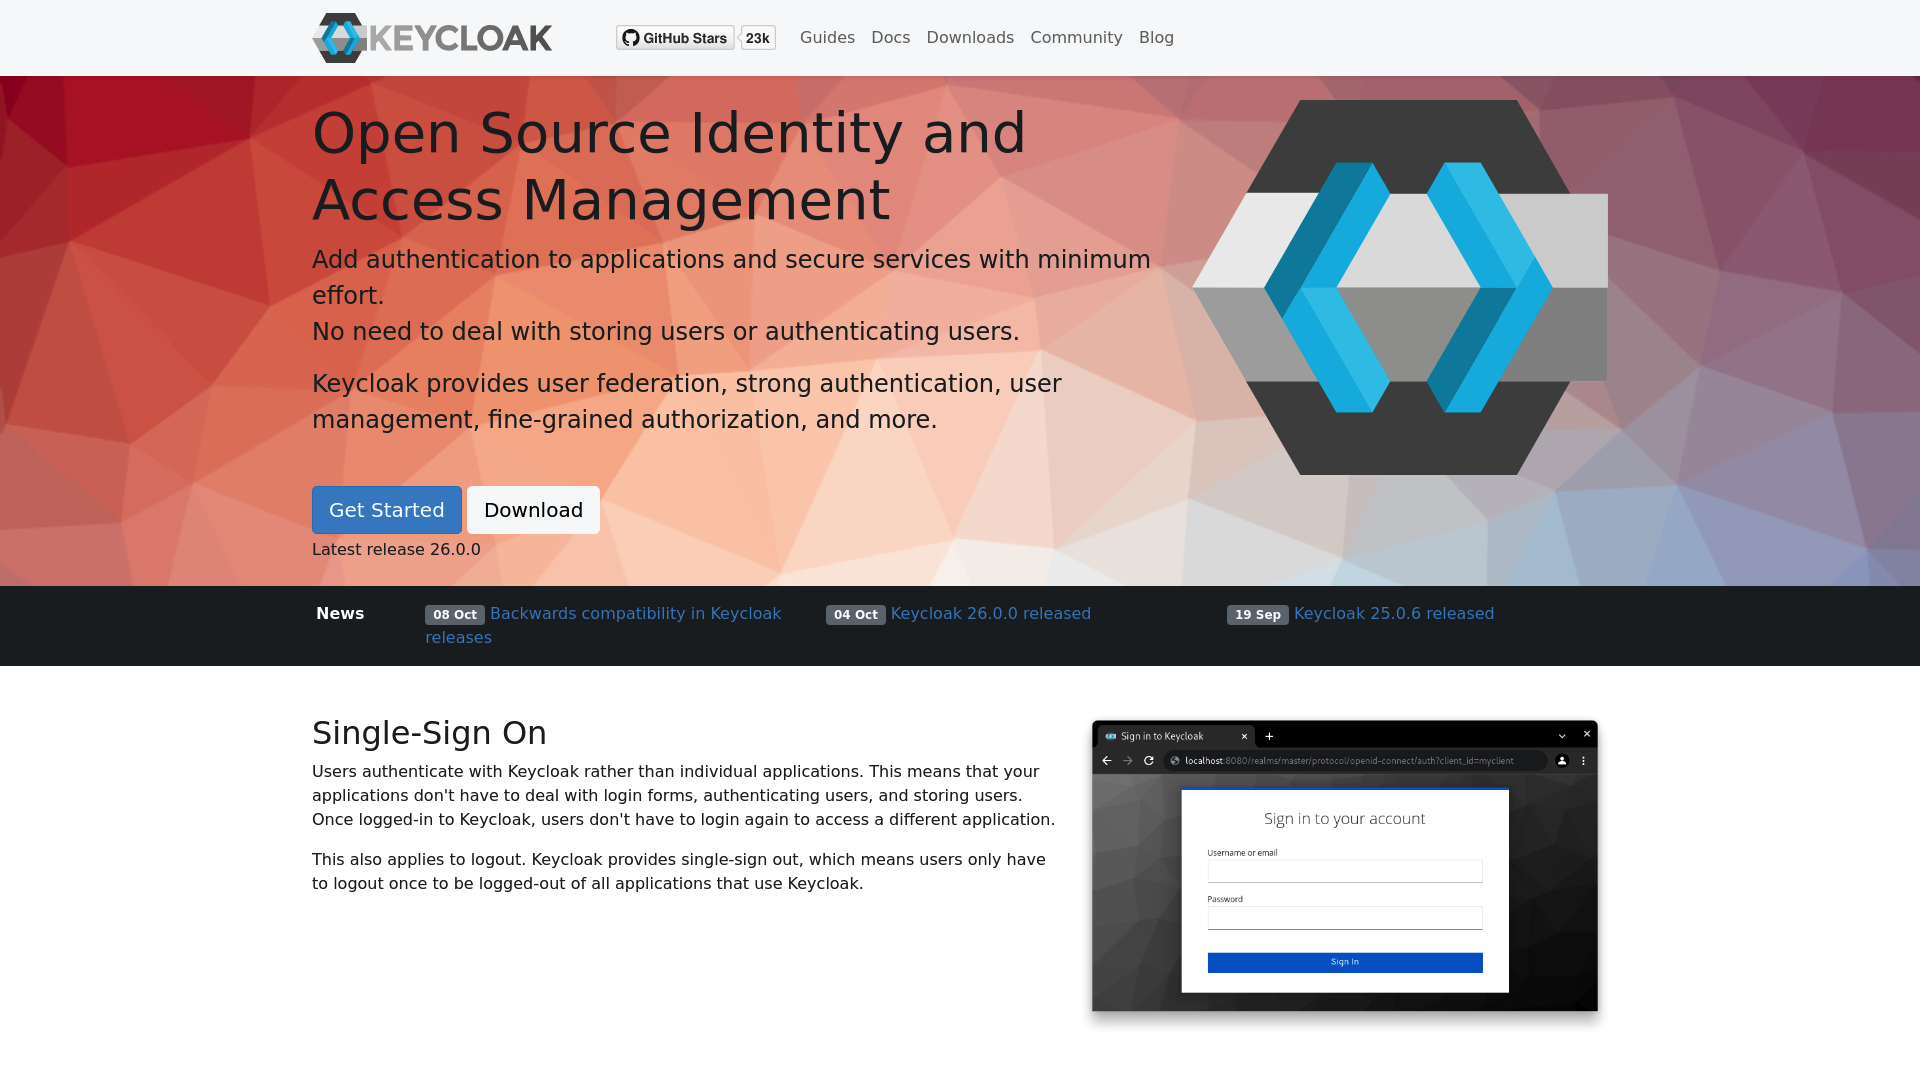Click Backwards compatibility in Keycloak releases
1920x1080 pixels.
603,625
